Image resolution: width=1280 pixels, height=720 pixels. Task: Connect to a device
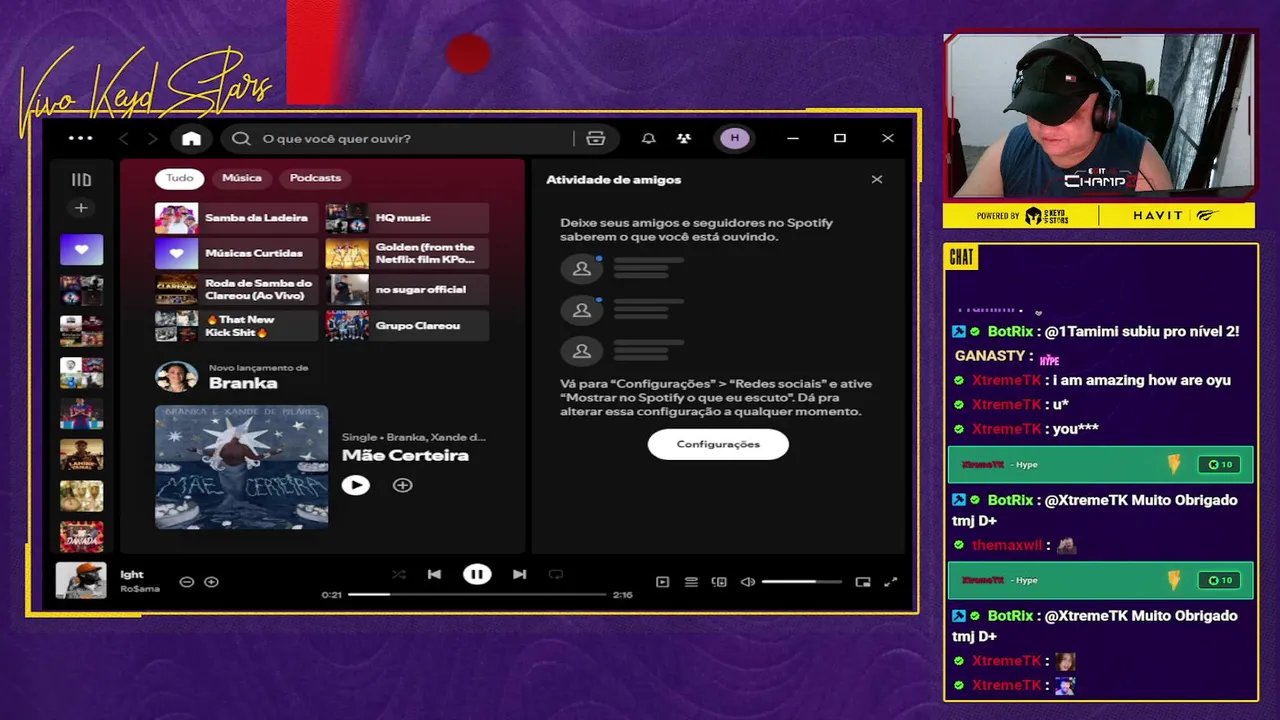719,582
